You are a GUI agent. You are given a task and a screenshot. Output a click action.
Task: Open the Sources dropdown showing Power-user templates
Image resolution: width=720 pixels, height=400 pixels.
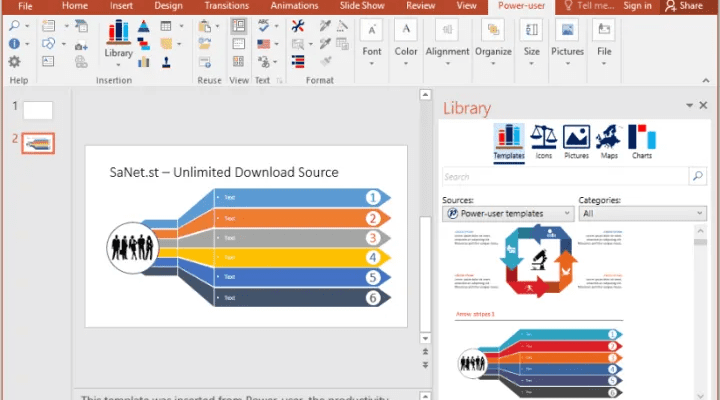coord(508,214)
